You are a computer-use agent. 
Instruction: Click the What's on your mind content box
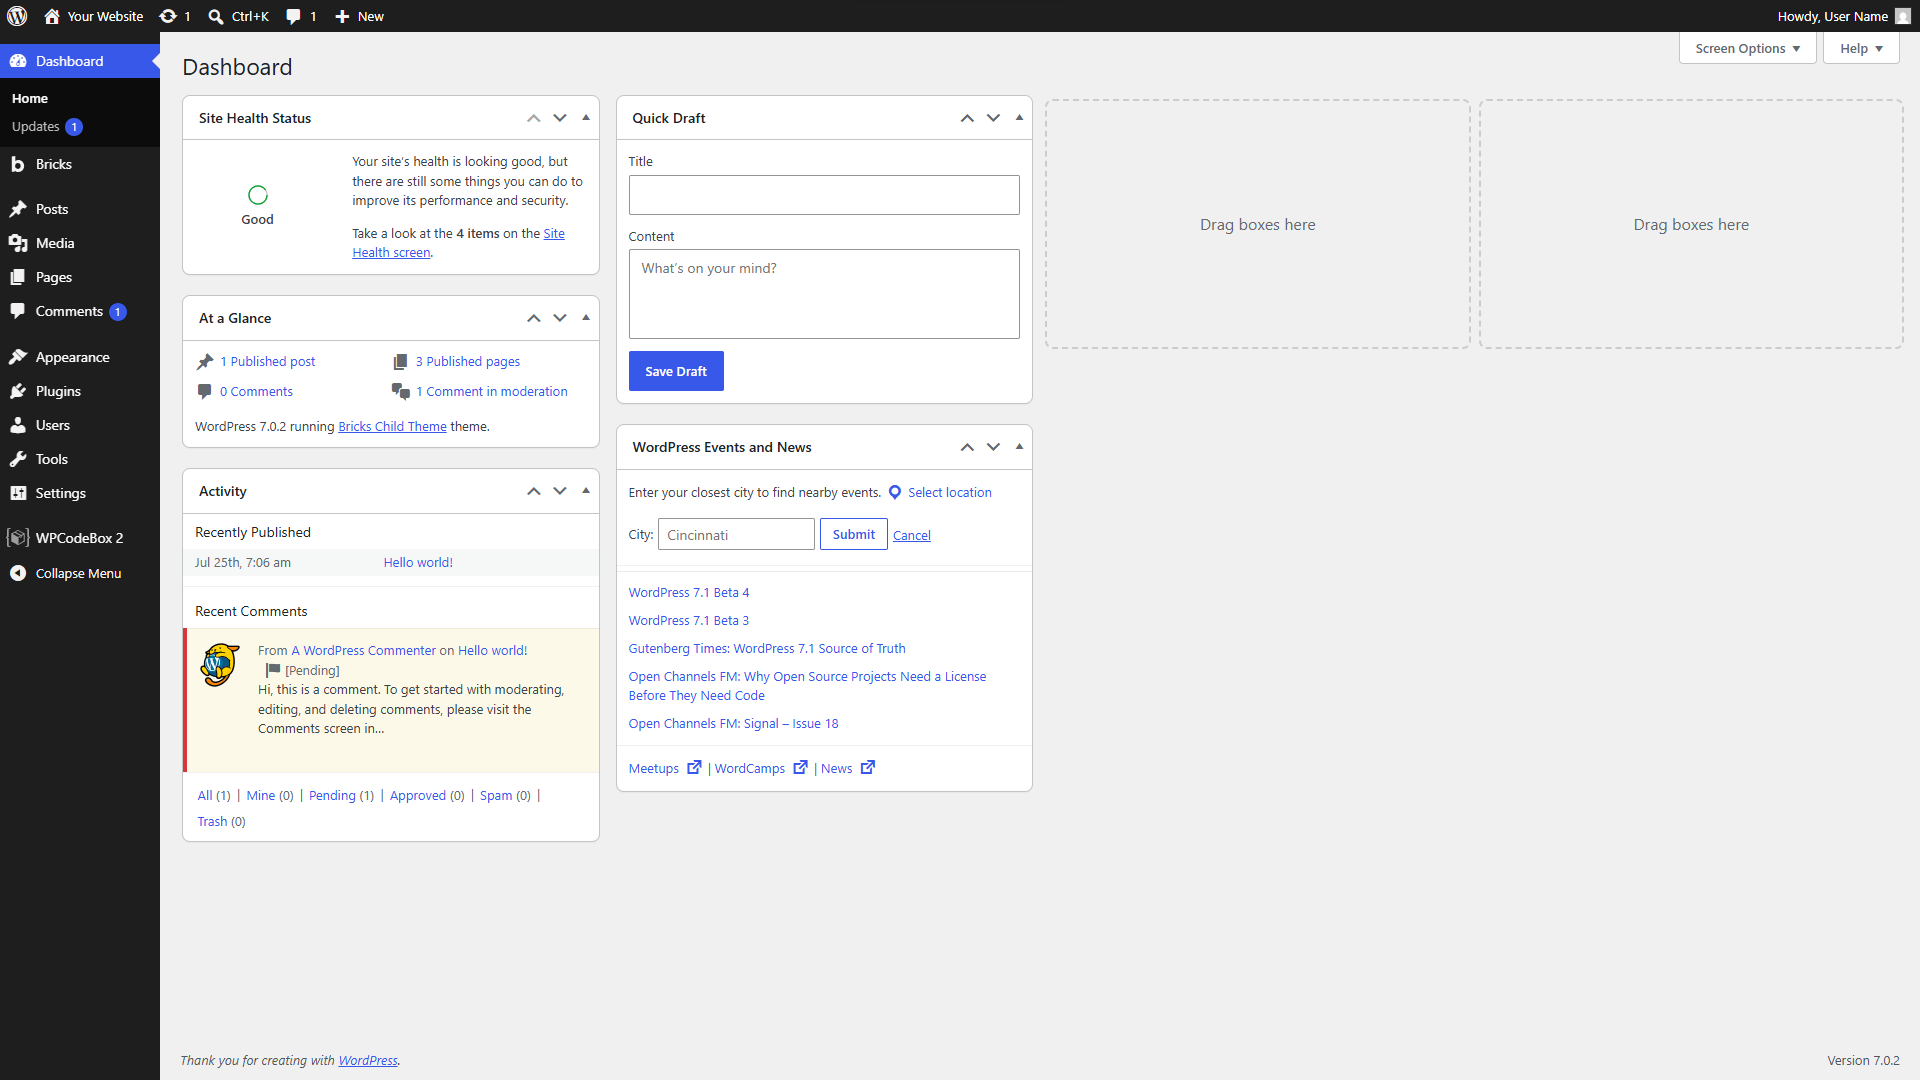[824, 294]
